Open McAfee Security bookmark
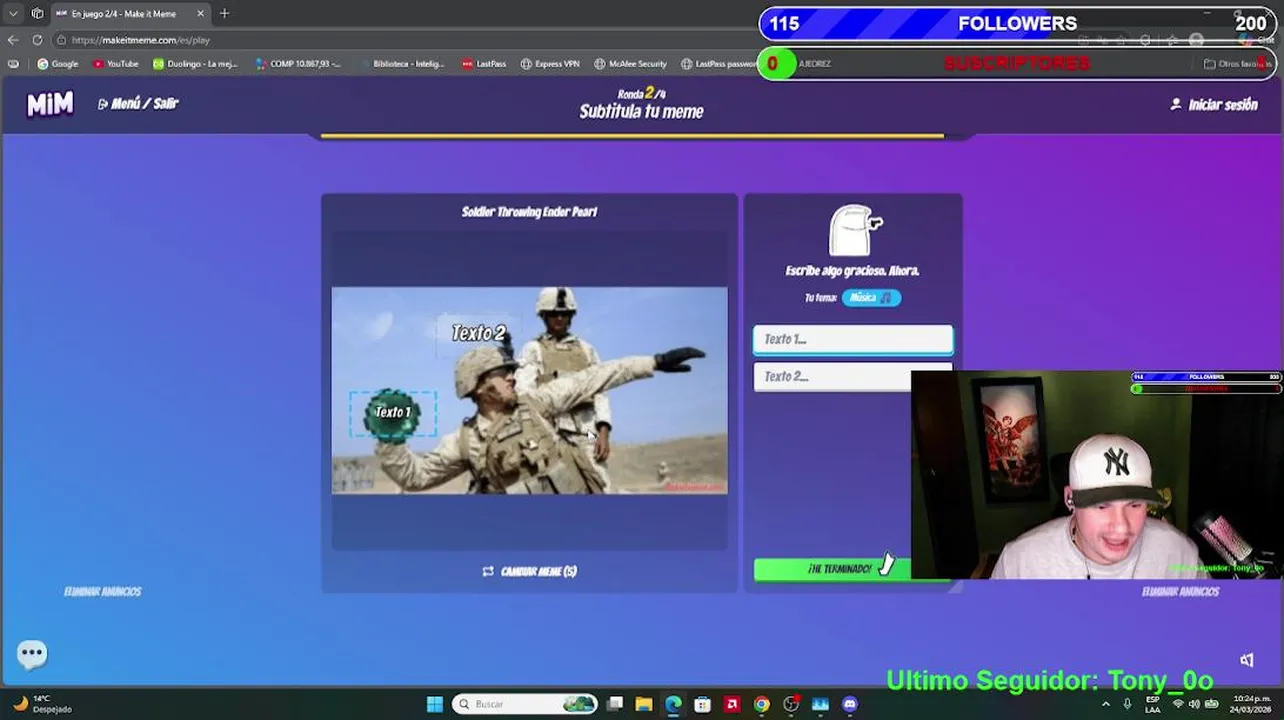Screen dimensions: 1284x720 click(x=630, y=64)
